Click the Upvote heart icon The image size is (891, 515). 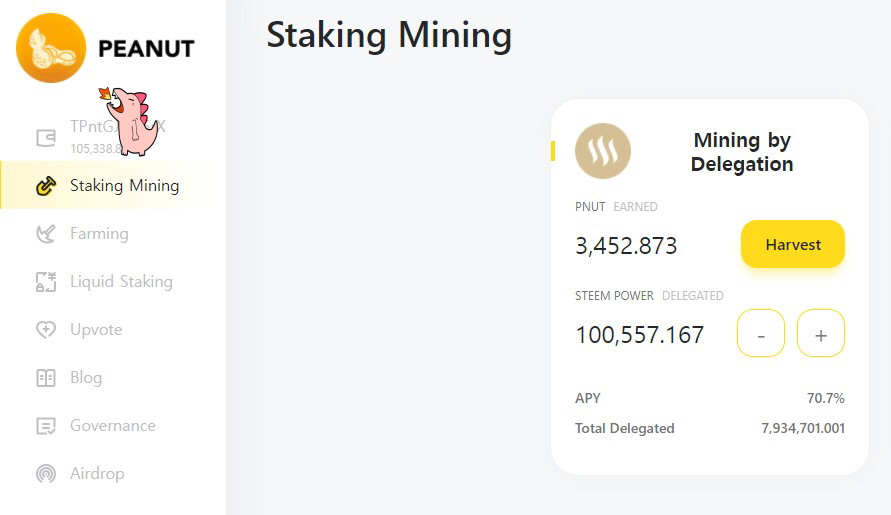(x=45, y=330)
